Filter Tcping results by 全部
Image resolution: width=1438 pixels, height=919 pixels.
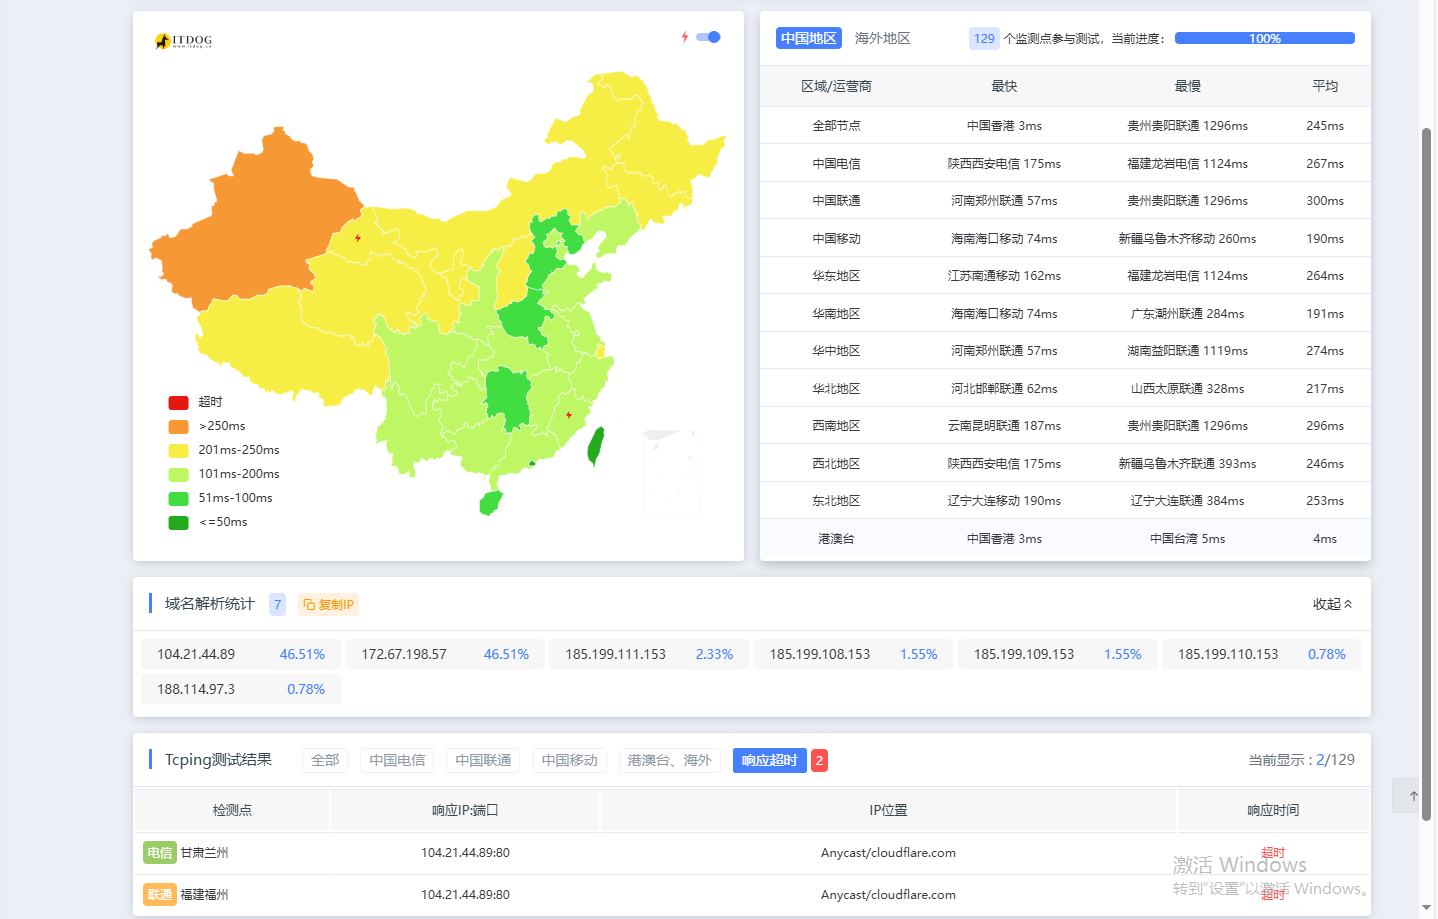[325, 760]
